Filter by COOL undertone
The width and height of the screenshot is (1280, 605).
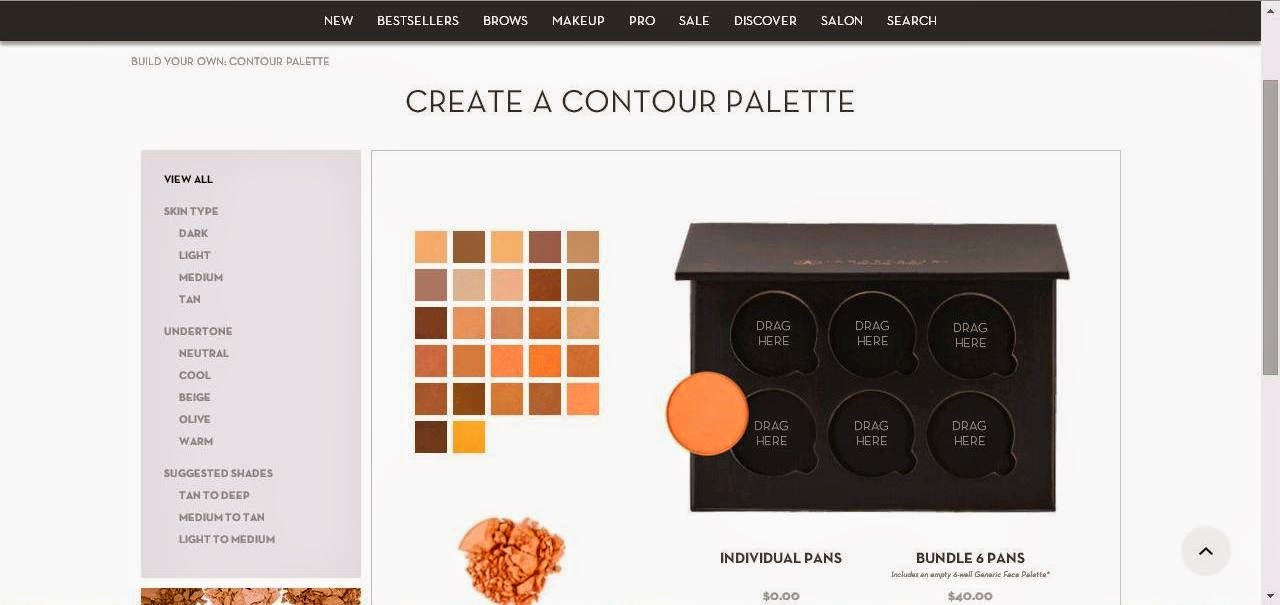195,375
